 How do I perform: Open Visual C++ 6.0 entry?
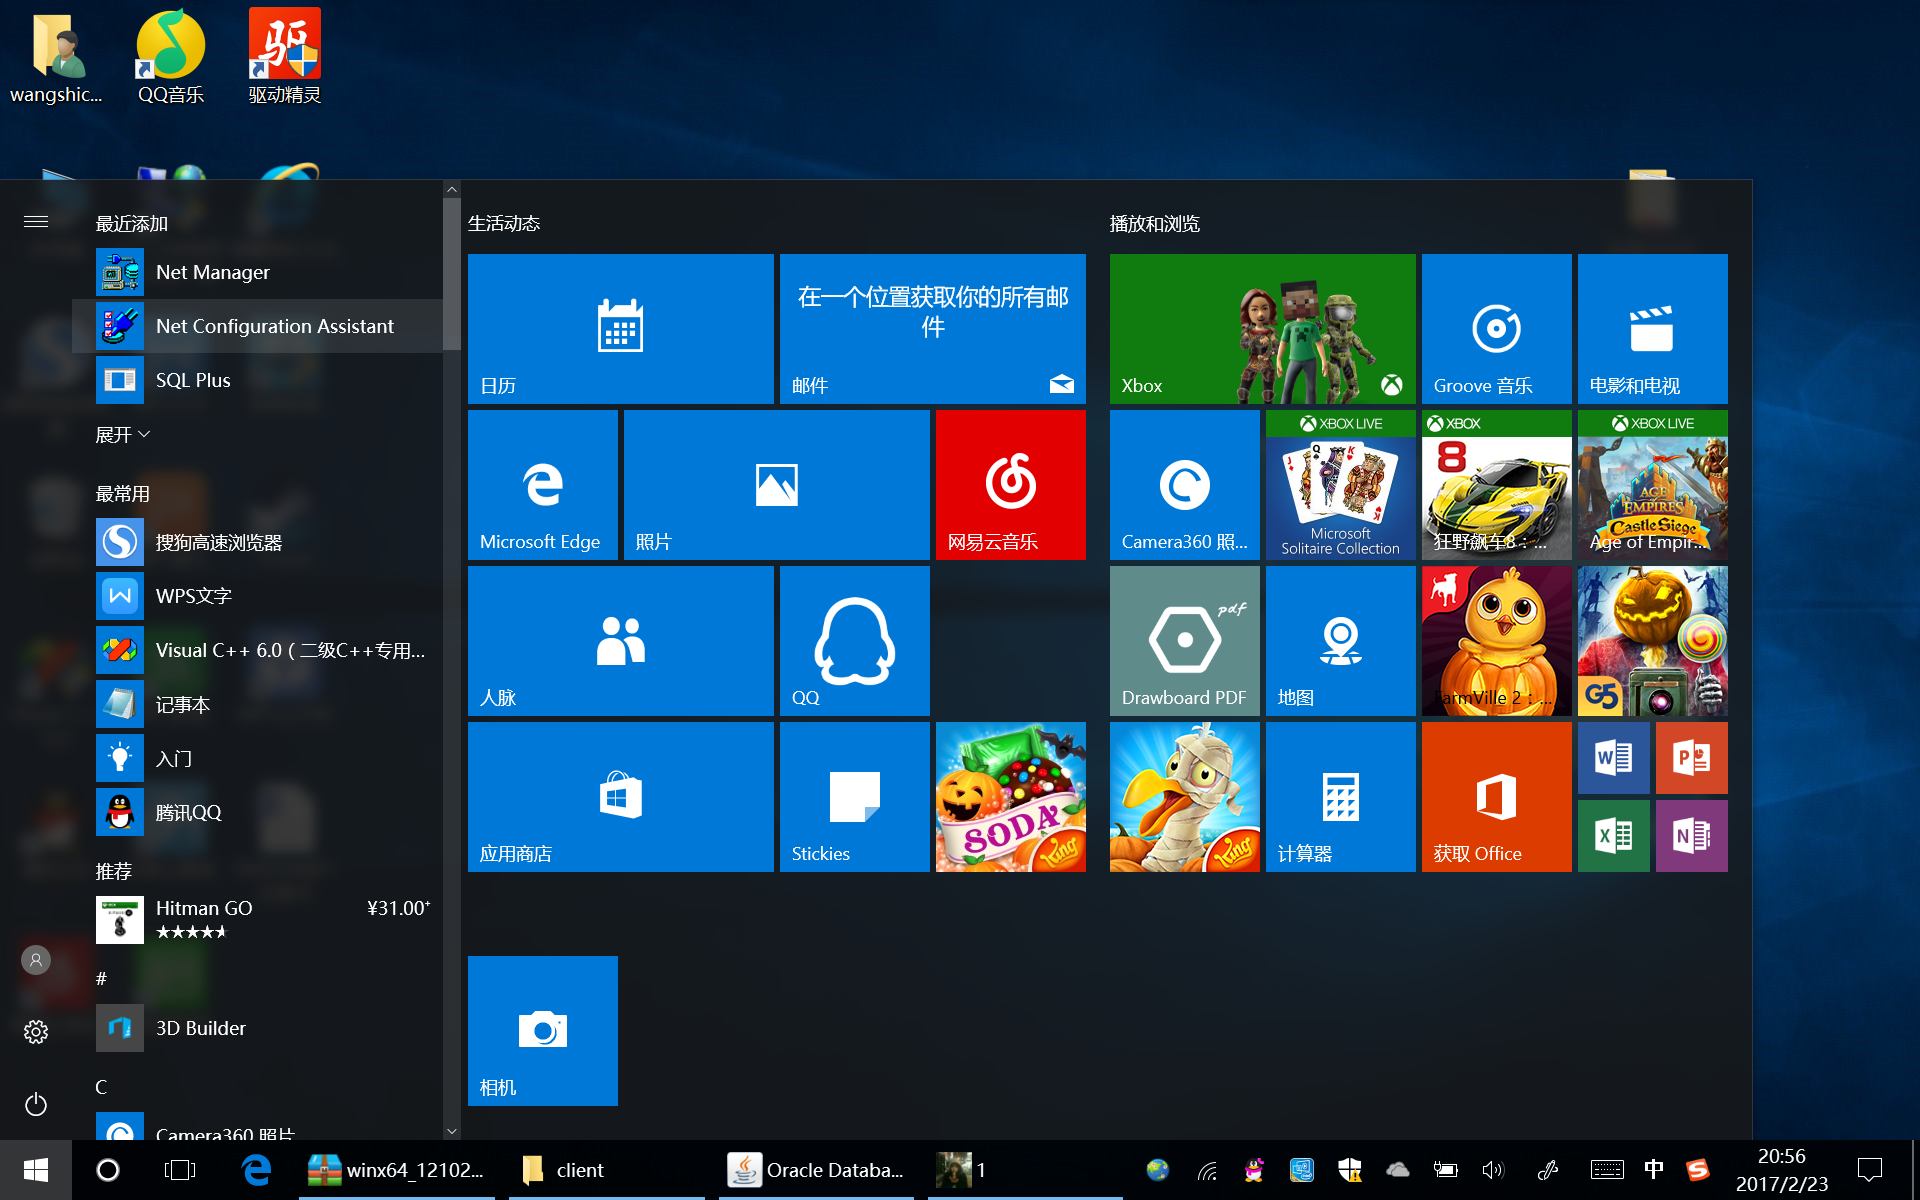point(257,650)
